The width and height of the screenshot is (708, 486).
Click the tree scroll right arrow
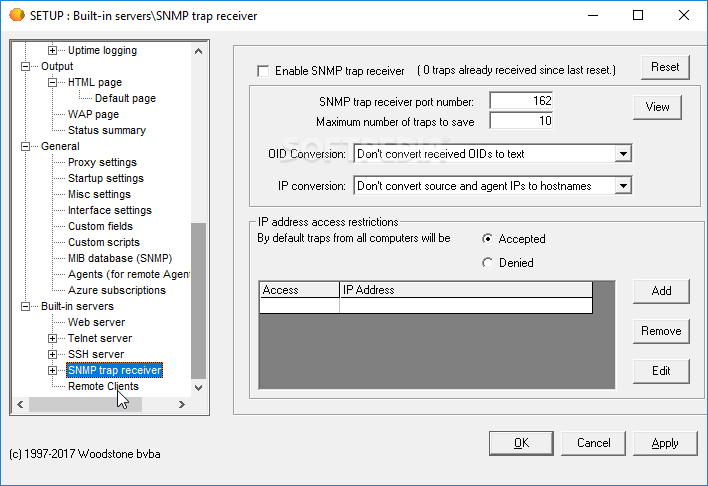click(x=182, y=404)
